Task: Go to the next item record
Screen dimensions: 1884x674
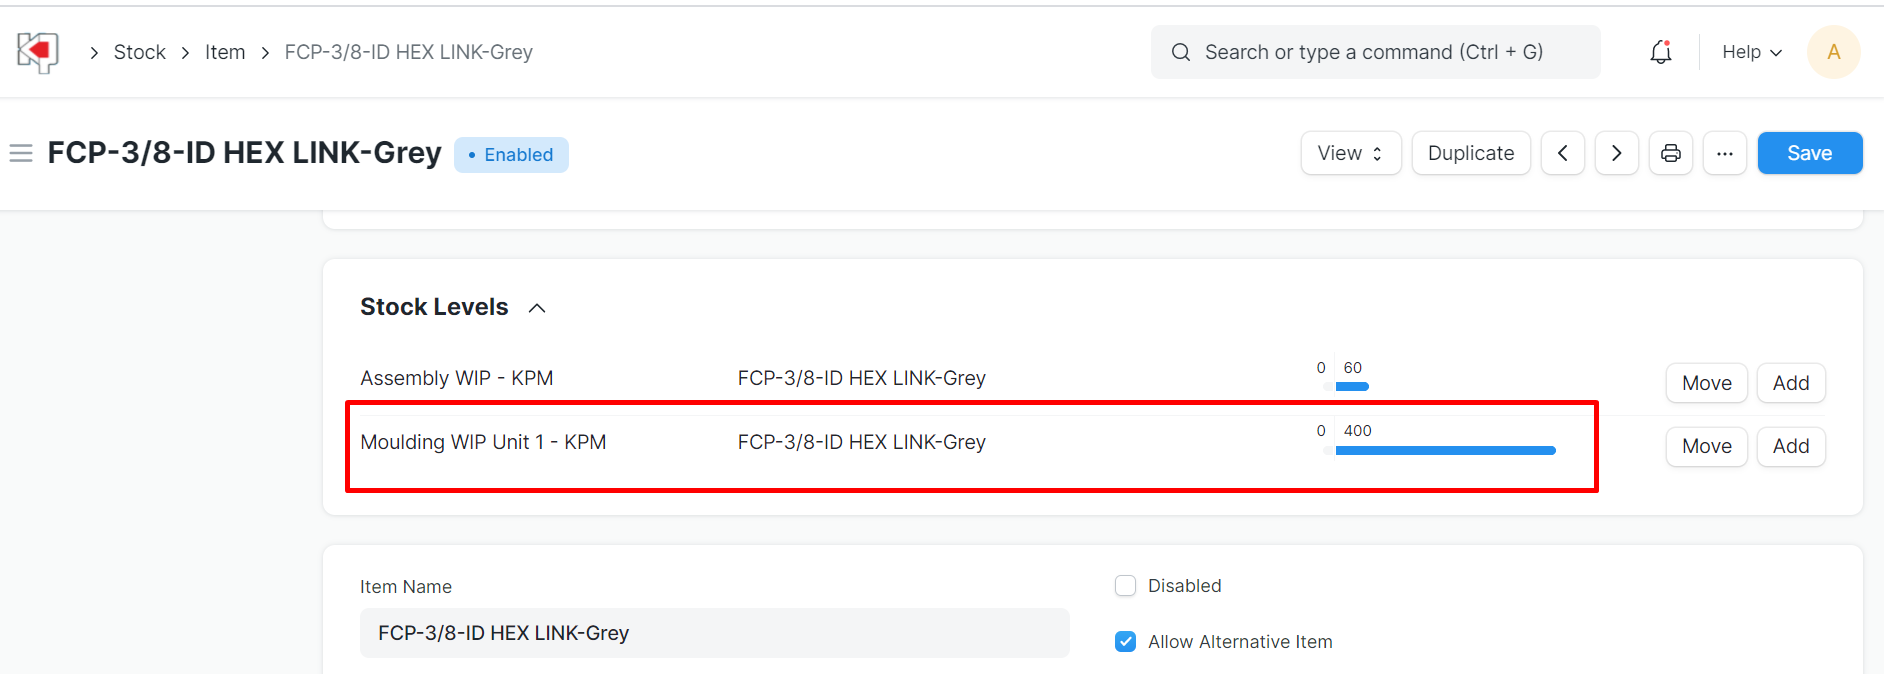Action: click(1616, 153)
